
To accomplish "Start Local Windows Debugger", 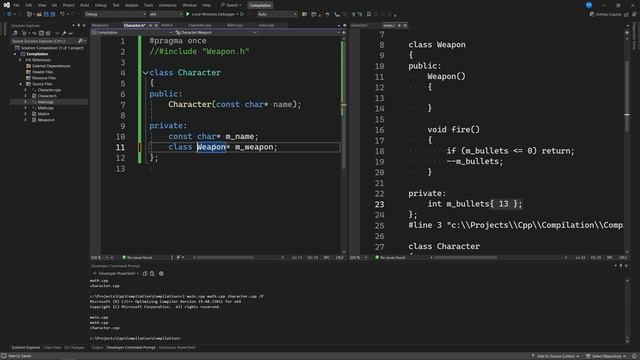I will coord(211,14).
